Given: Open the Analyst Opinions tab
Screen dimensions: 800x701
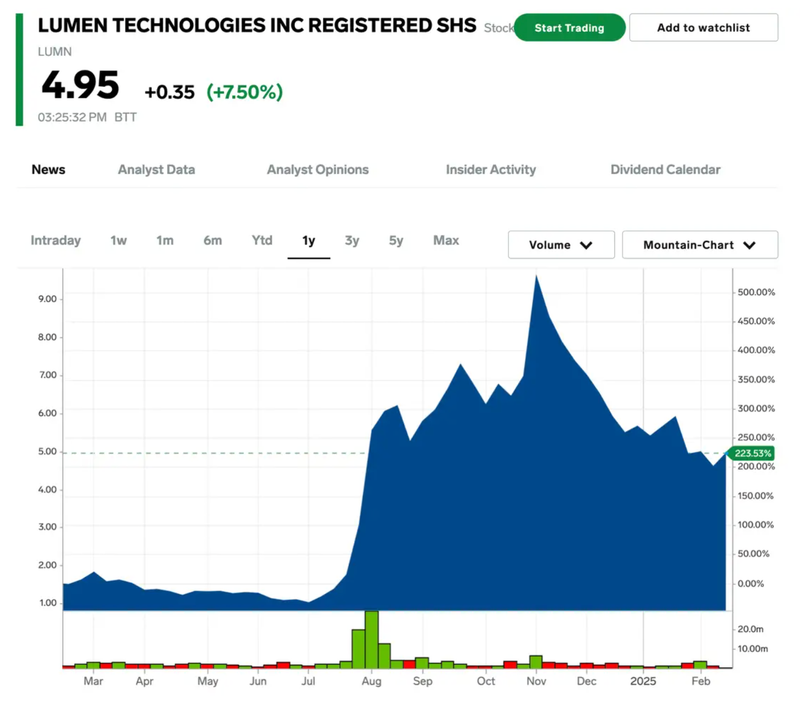Looking at the screenshot, I should click(317, 170).
